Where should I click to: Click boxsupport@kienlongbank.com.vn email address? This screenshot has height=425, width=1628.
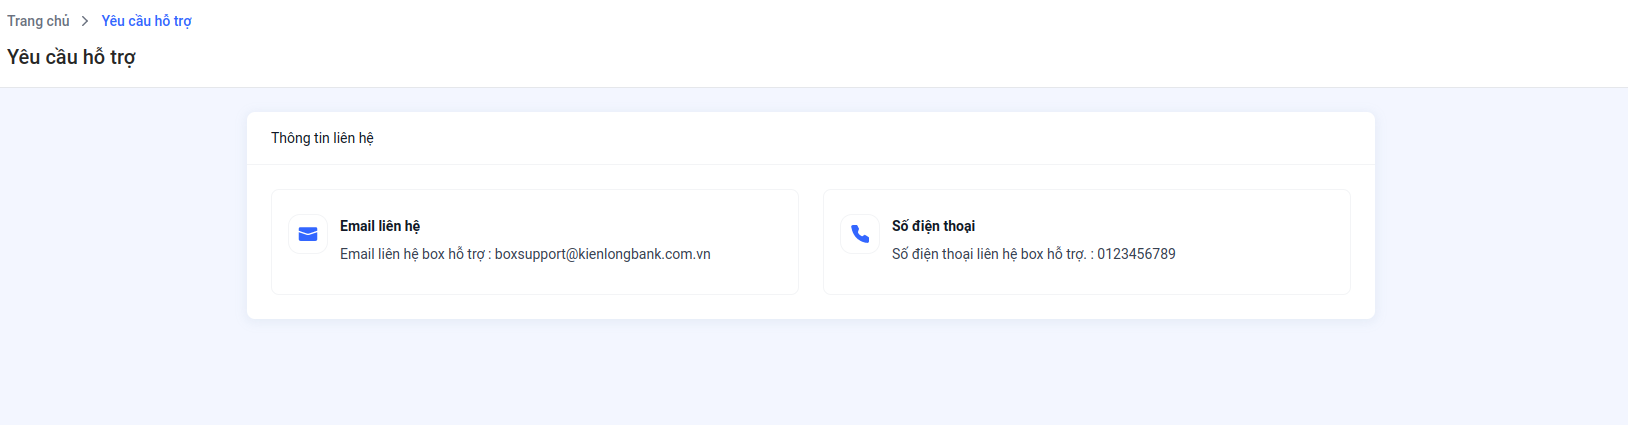(602, 254)
